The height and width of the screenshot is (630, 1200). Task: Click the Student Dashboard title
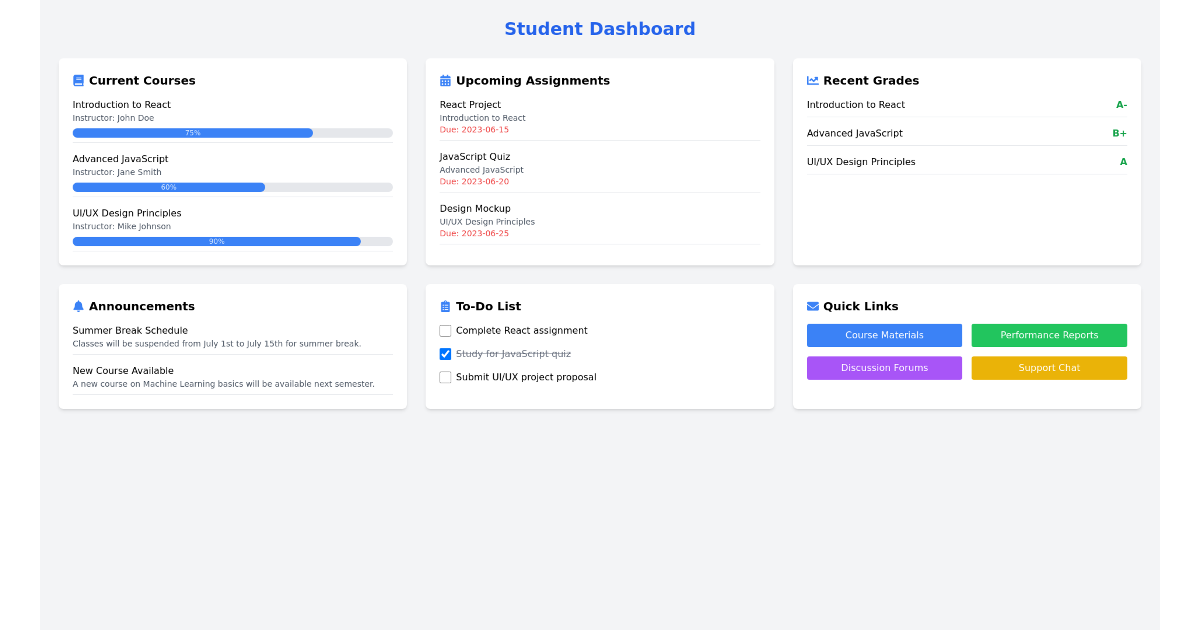(599, 29)
